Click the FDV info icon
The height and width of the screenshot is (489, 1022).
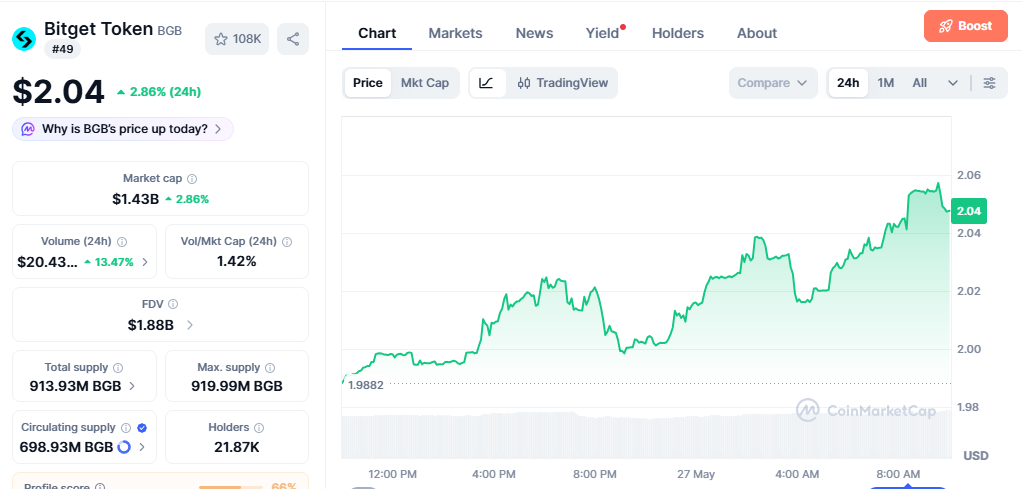click(x=173, y=304)
